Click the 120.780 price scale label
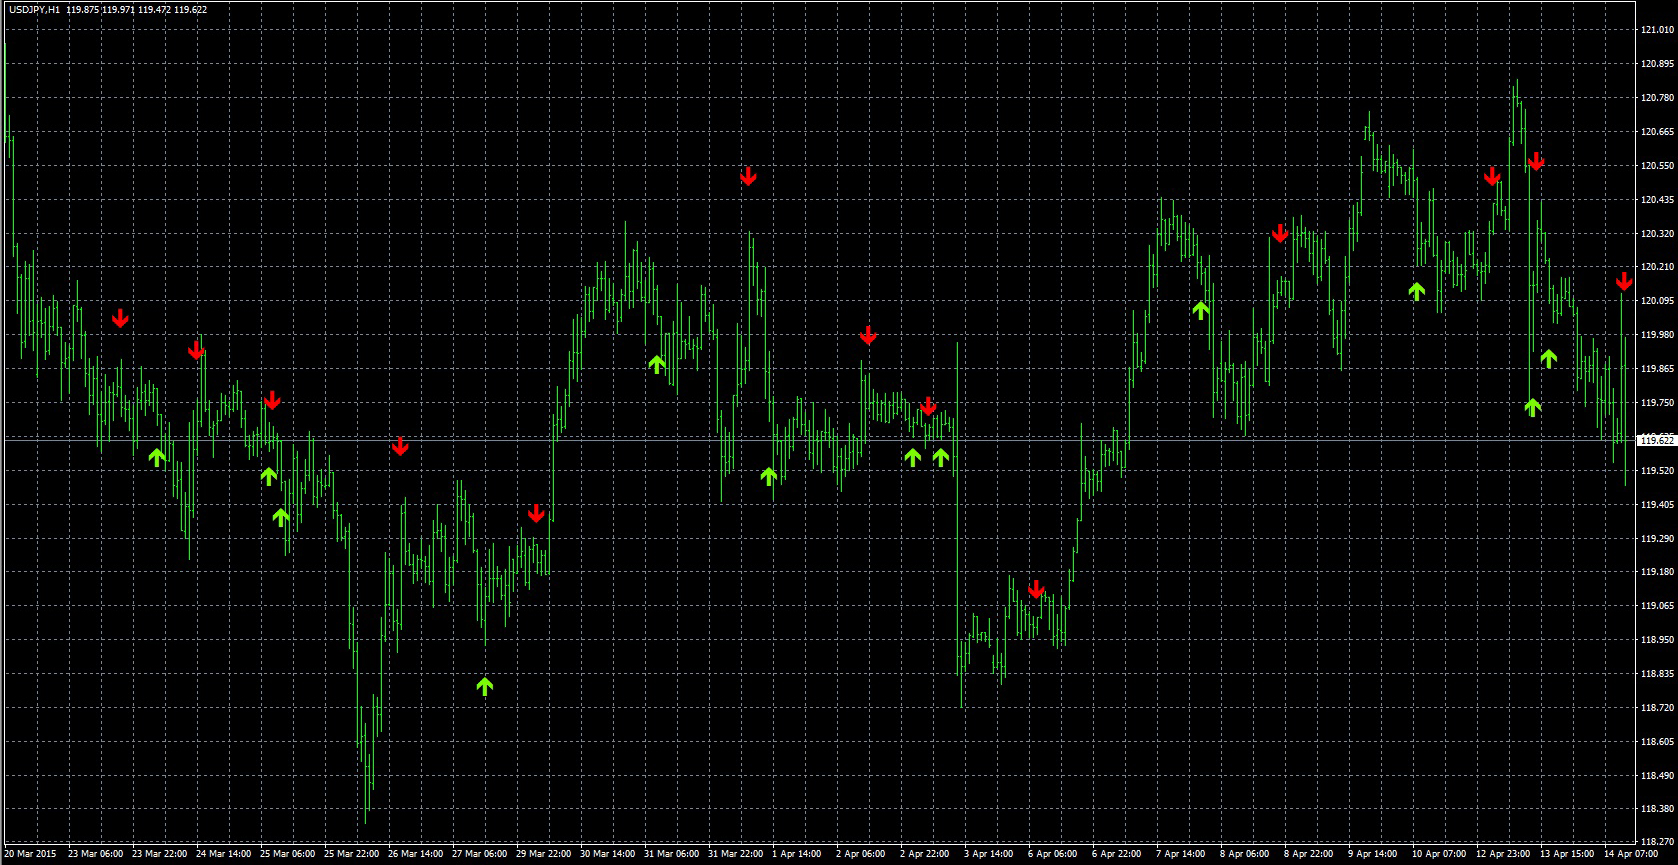 click(1657, 98)
